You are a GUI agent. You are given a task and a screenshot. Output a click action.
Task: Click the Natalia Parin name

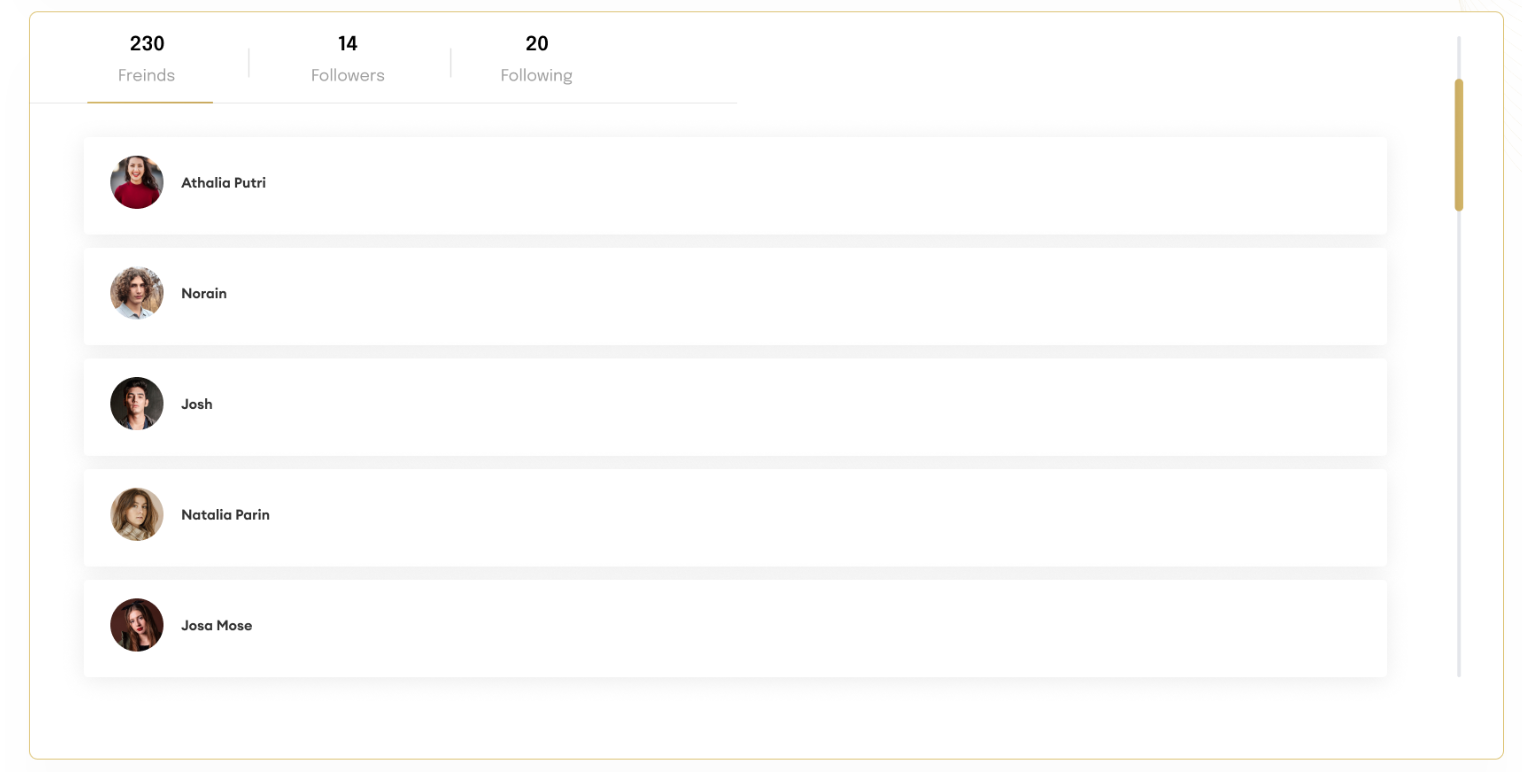pyautogui.click(x=225, y=515)
